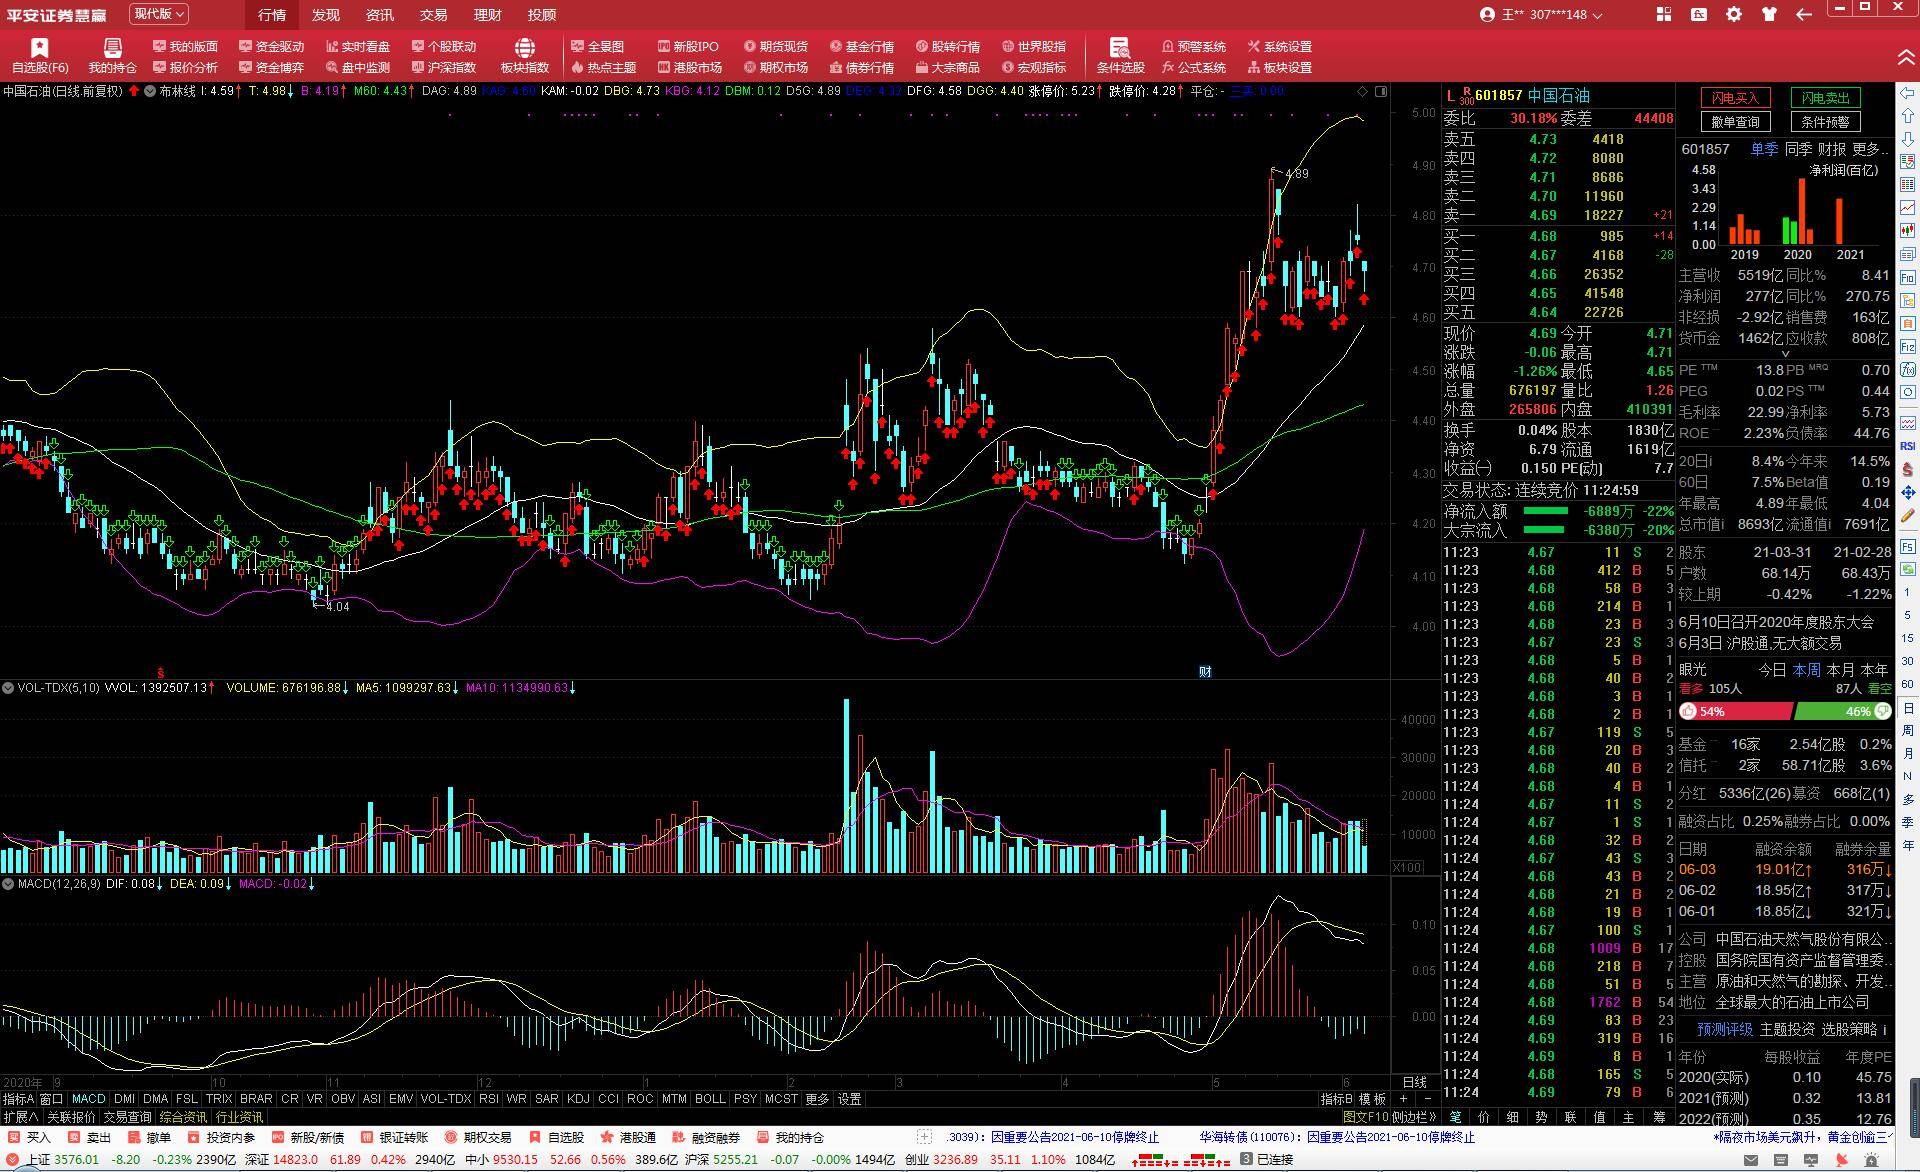The image size is (1920, 1172).
Task: Select 单季 financial view
Action: point(1764,149)
